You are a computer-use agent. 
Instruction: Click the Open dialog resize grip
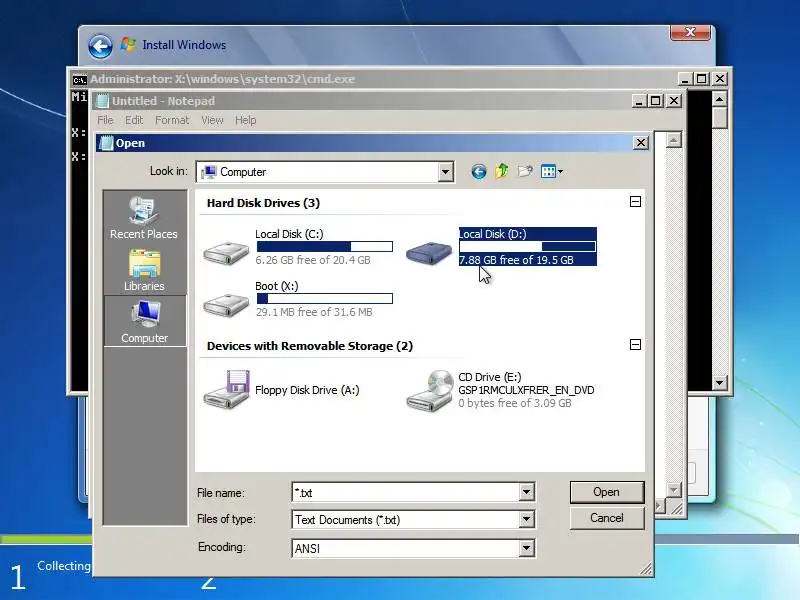(x=646, y=569)
